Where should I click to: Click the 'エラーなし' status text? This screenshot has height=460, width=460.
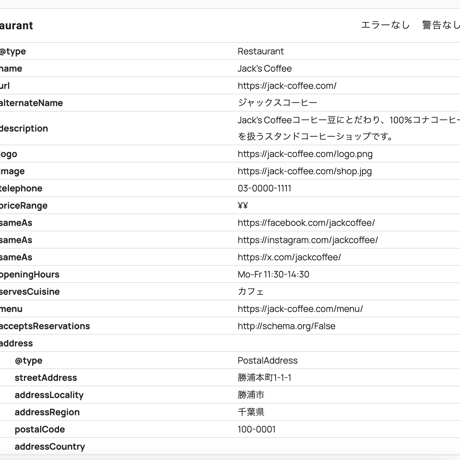click(x=385, y=25)
